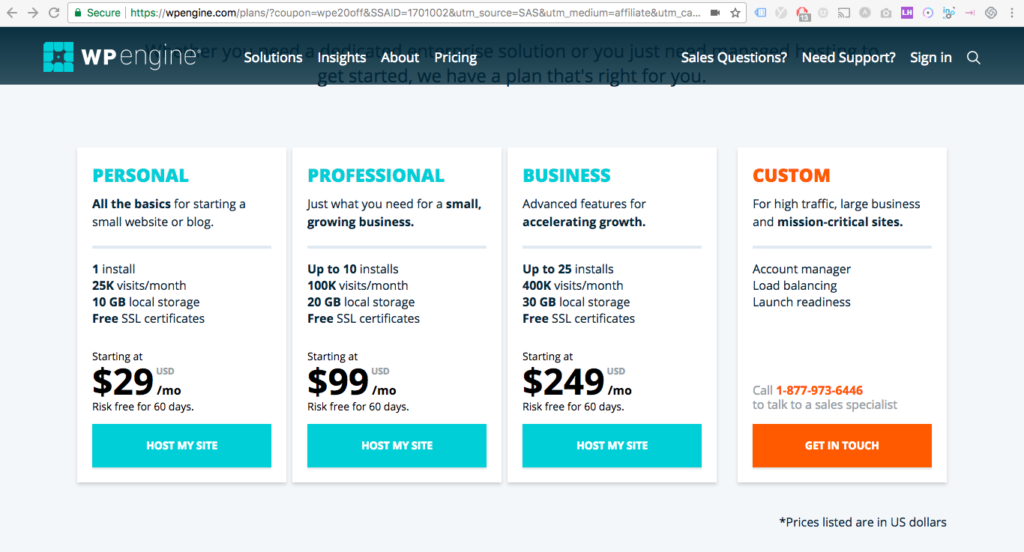Open the Insights menu
1024x552 pixels.
(342, 57)
